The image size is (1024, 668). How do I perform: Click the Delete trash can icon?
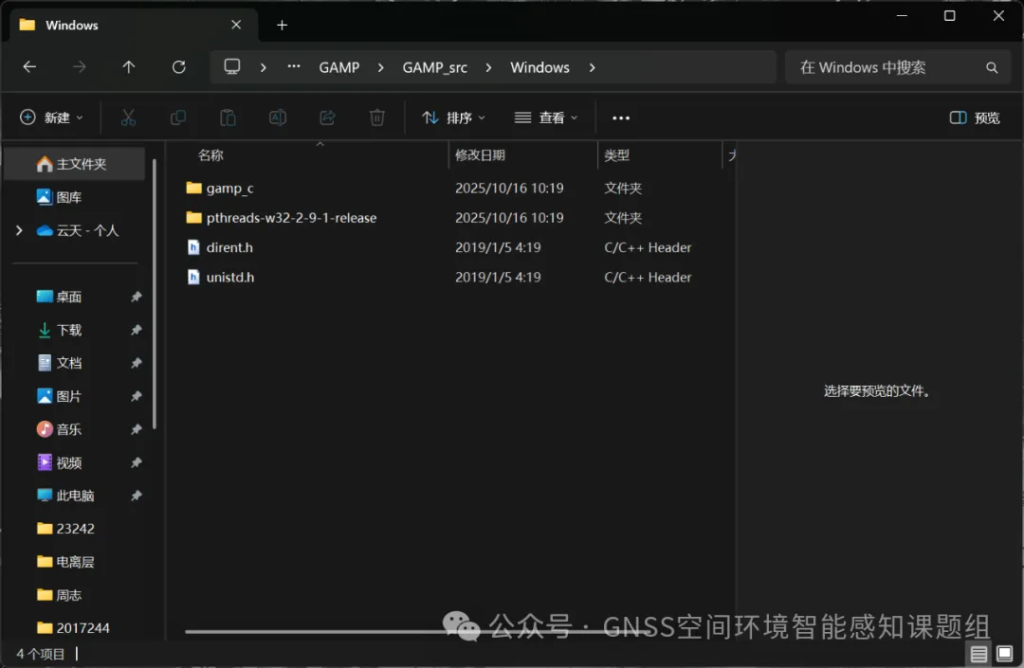pos(377,118)
